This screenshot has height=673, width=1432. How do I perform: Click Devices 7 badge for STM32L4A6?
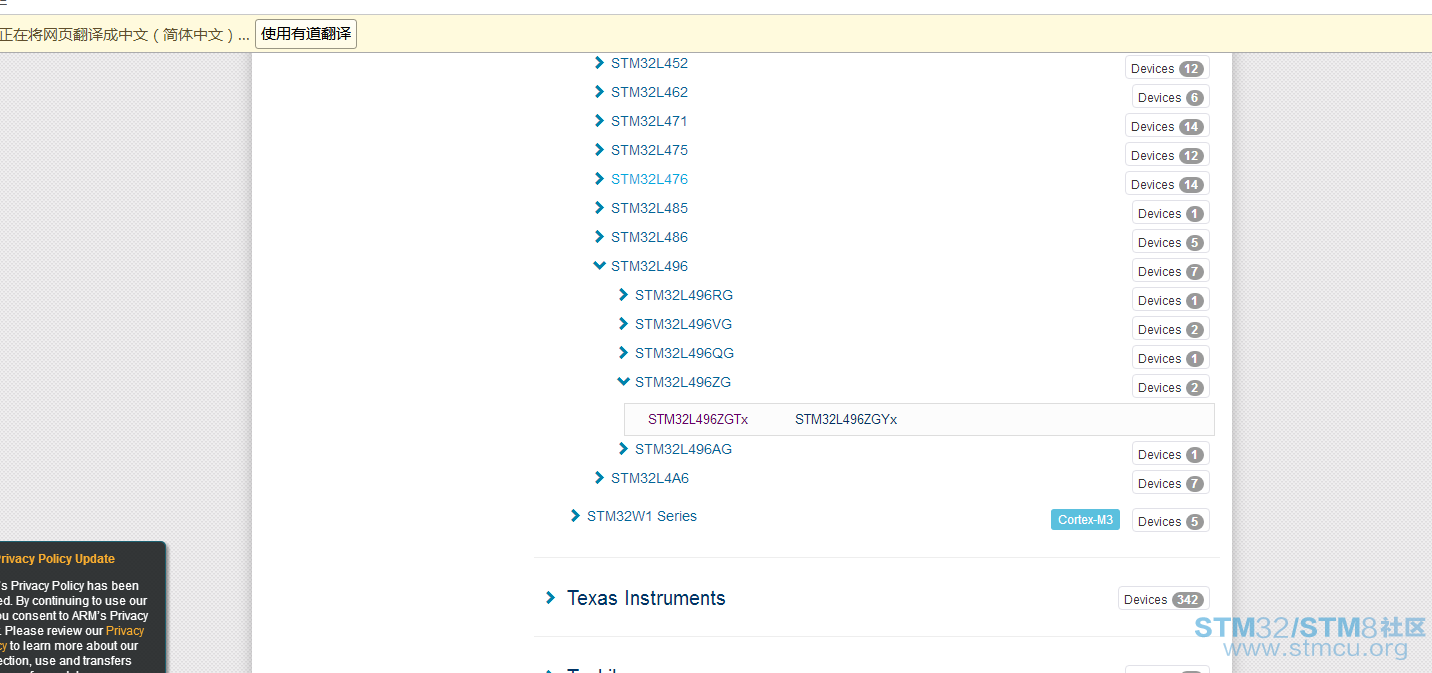pyautogui.click(x=1171, y=483)
